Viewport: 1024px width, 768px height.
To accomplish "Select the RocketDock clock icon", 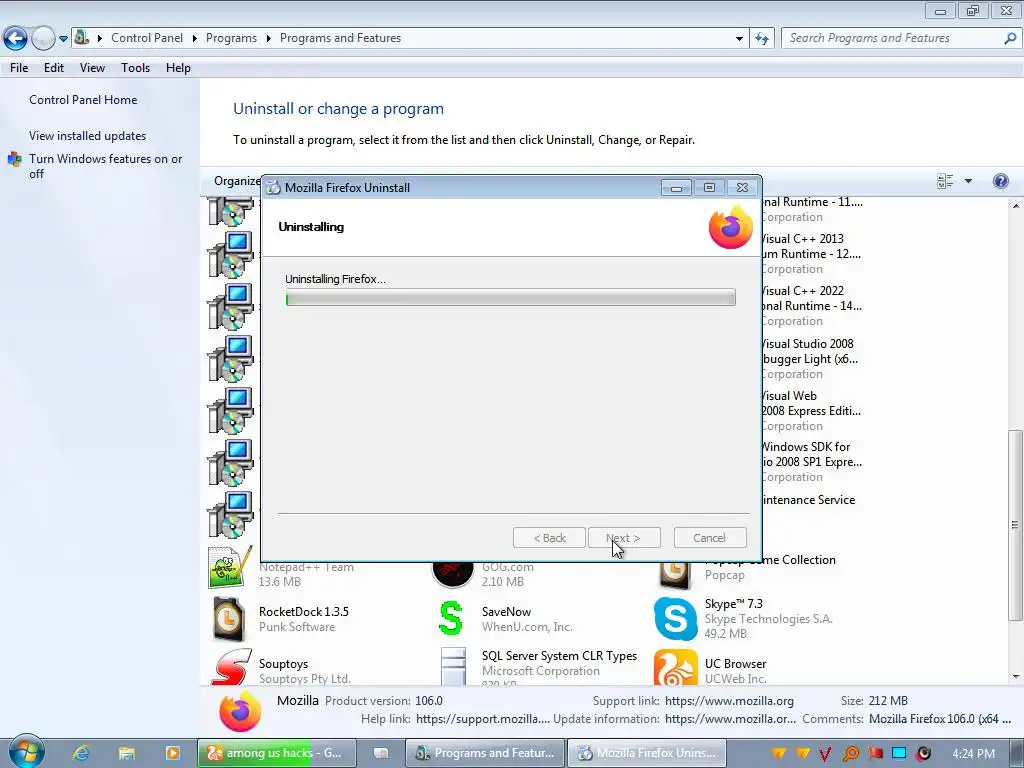I will coord(229,619).
